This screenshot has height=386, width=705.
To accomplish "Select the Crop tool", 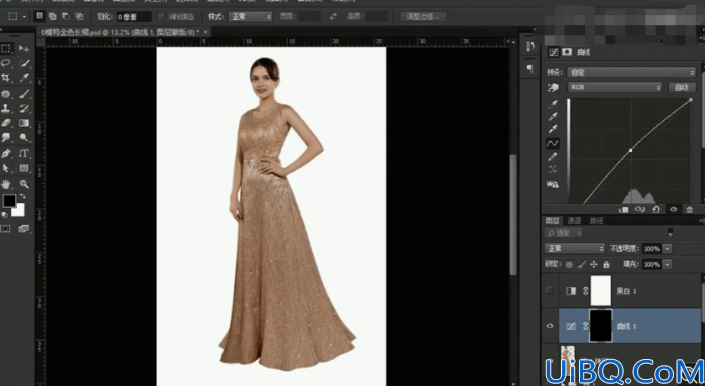I will (6, 77).
